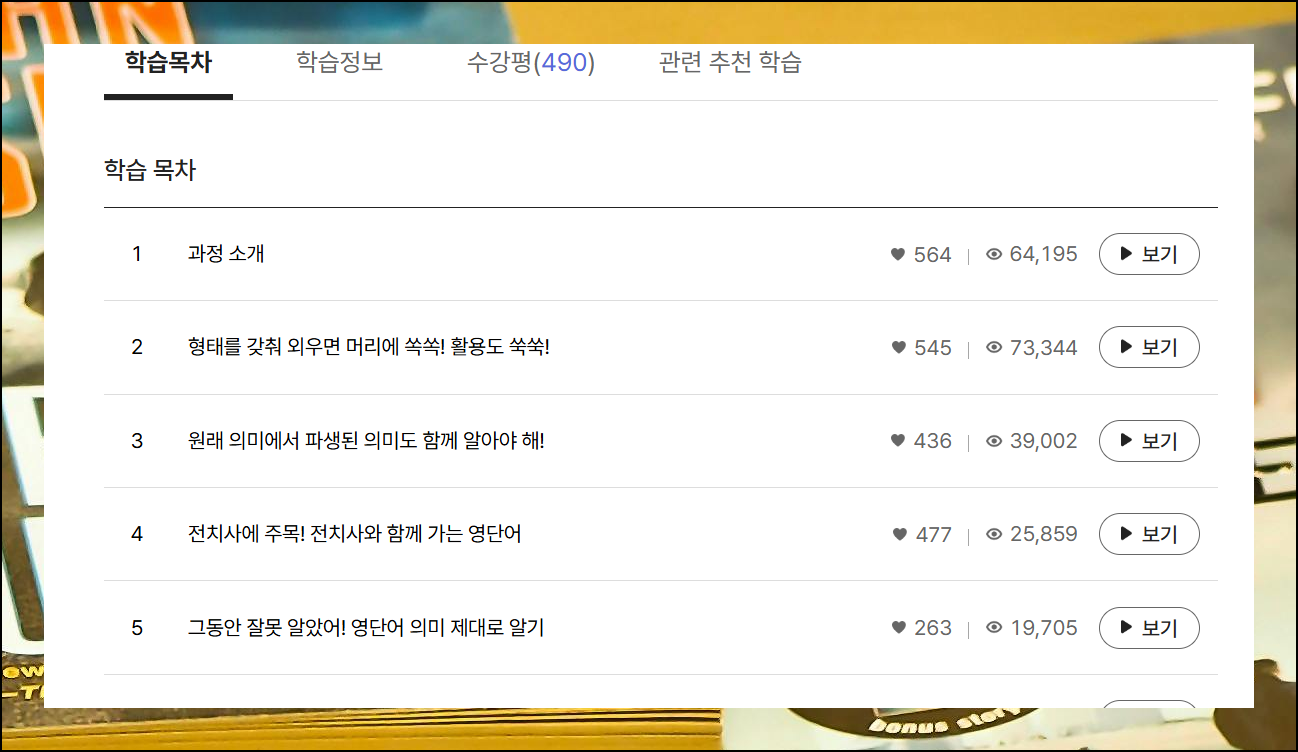Click the heart icon beside 545
The width and height of the screenshot is (1298, 752).
pyautogui.click(x=898, y=347)
